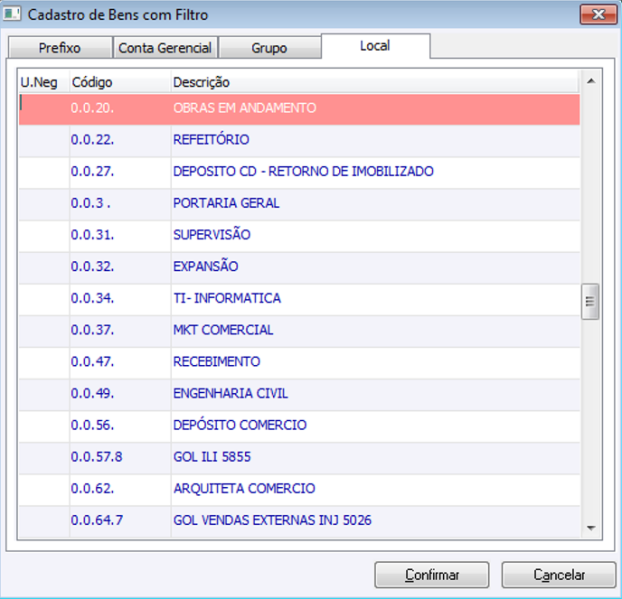Screen dimensions: 622x599
Task: Click the scrollbar down arrow
Action: coord(591,528)
